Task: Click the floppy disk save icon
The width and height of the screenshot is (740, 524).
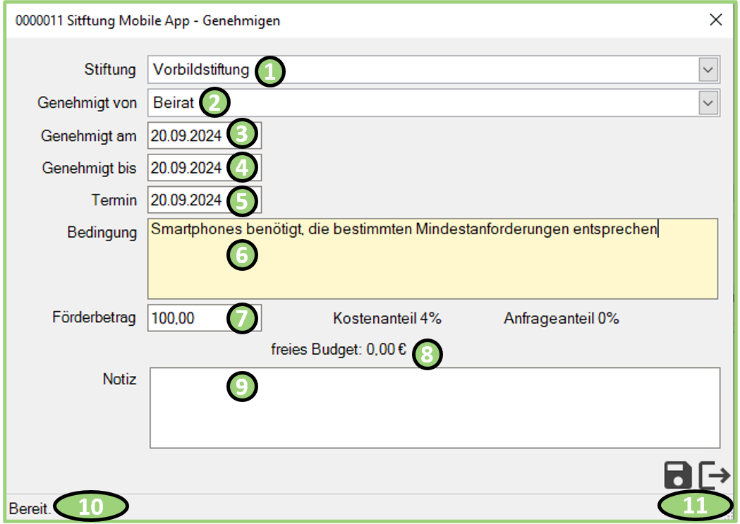Action: (x=677, y=475)
